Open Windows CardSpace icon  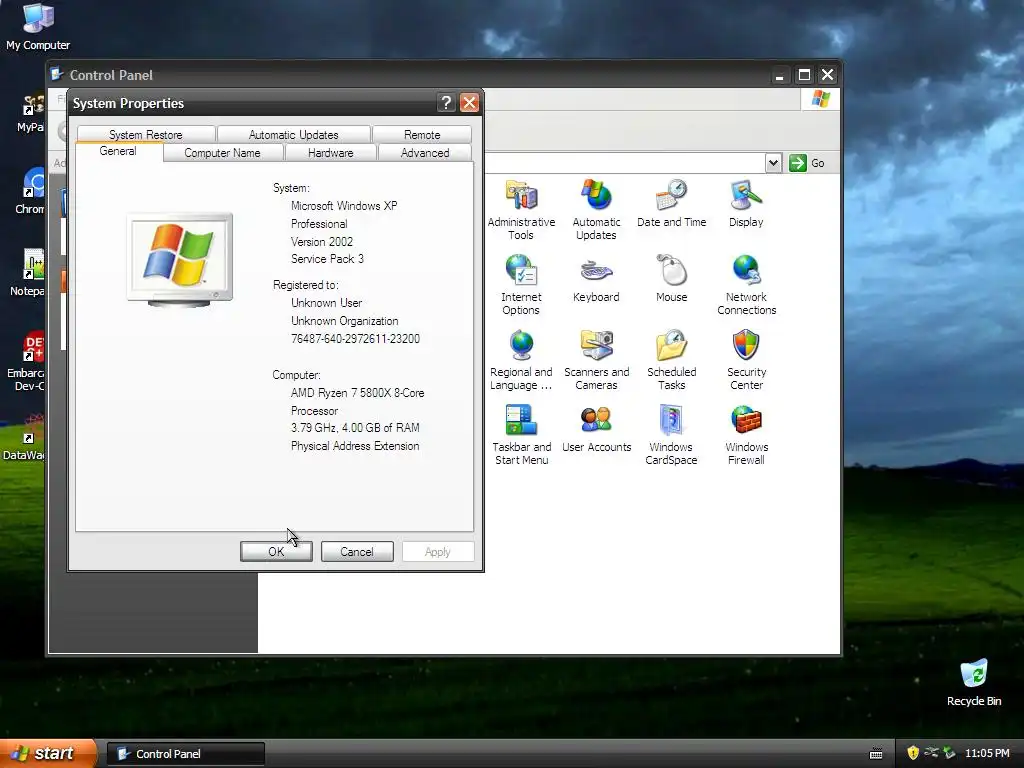point(671,435)
